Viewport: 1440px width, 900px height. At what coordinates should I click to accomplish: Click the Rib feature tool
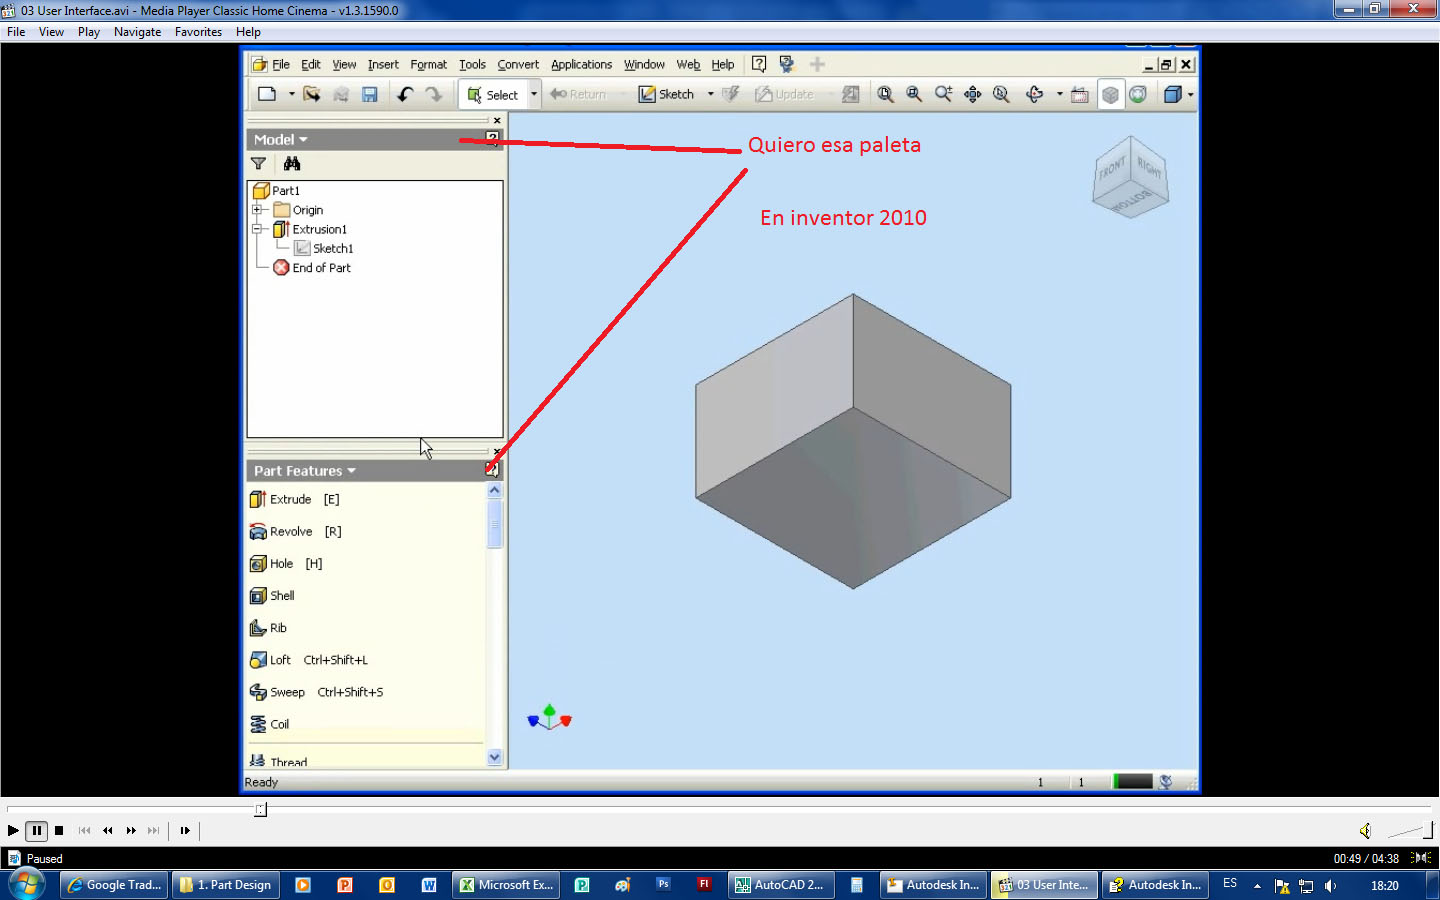268,628
